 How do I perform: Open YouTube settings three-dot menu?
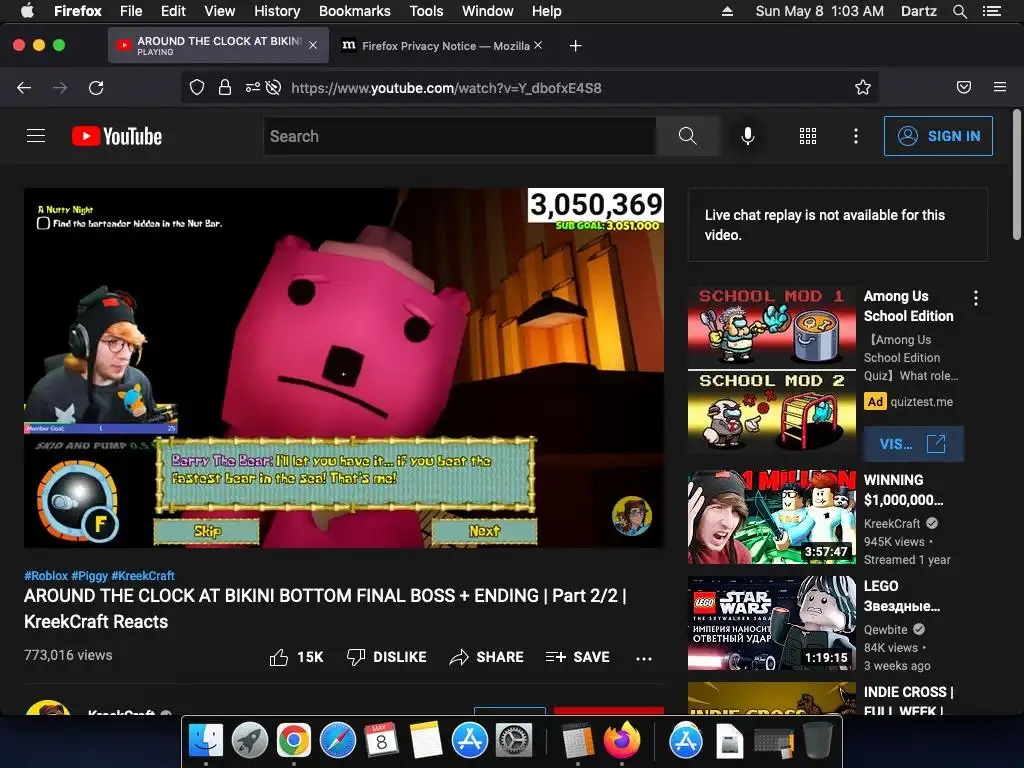pyautogui.click(x=856, y=136)
